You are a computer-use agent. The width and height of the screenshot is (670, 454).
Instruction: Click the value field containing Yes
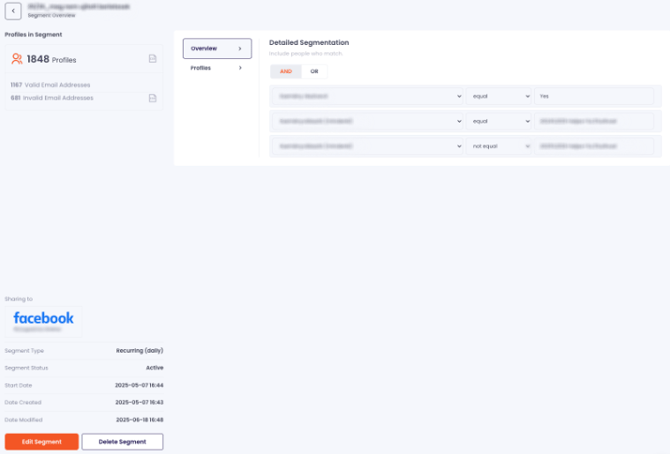tap(594, 96)
